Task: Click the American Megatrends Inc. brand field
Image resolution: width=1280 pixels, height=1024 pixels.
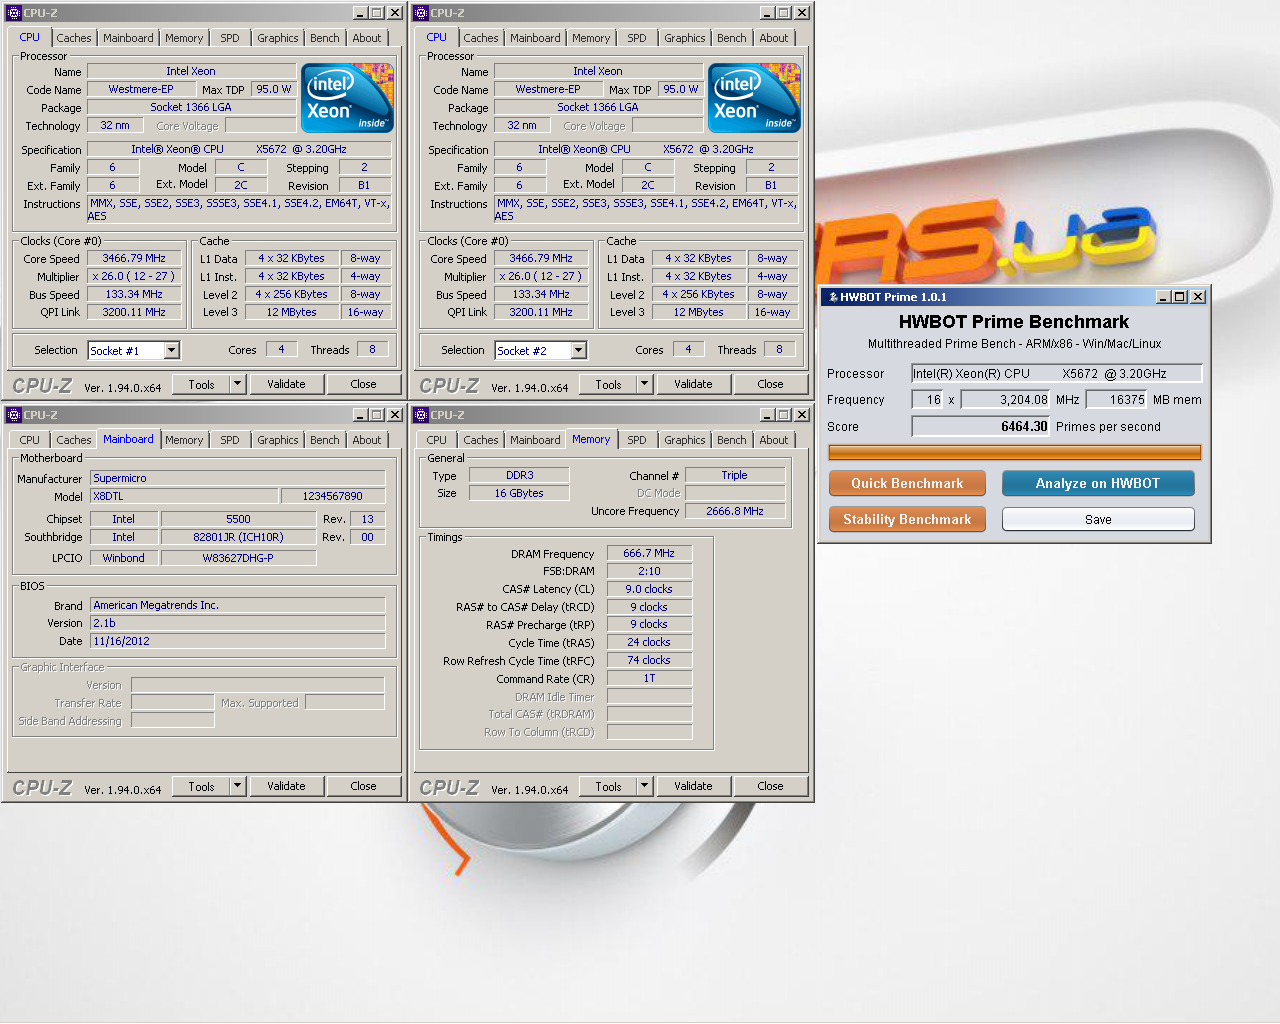Action: coord(238,605)
